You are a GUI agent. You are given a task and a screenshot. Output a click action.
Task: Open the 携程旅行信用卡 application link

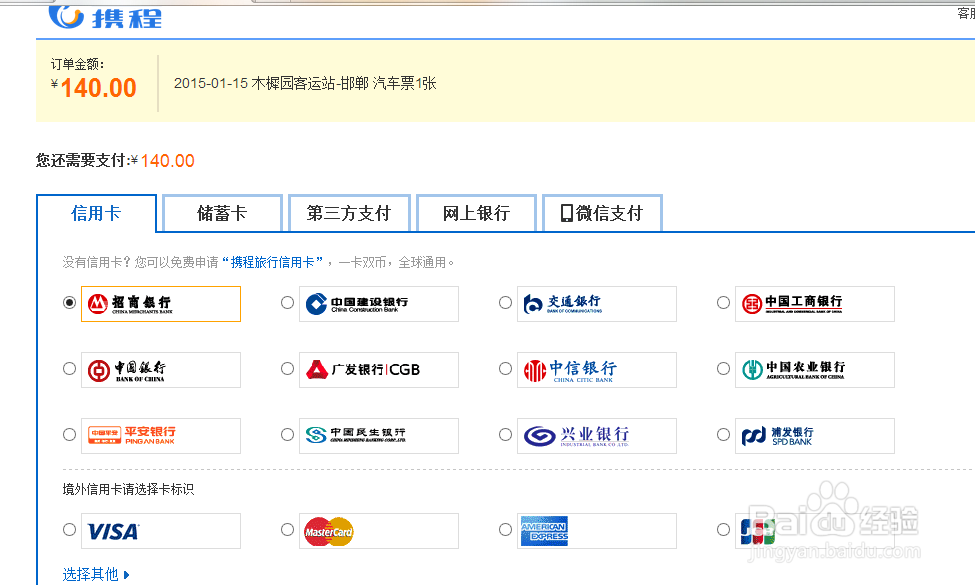point(272,262)
